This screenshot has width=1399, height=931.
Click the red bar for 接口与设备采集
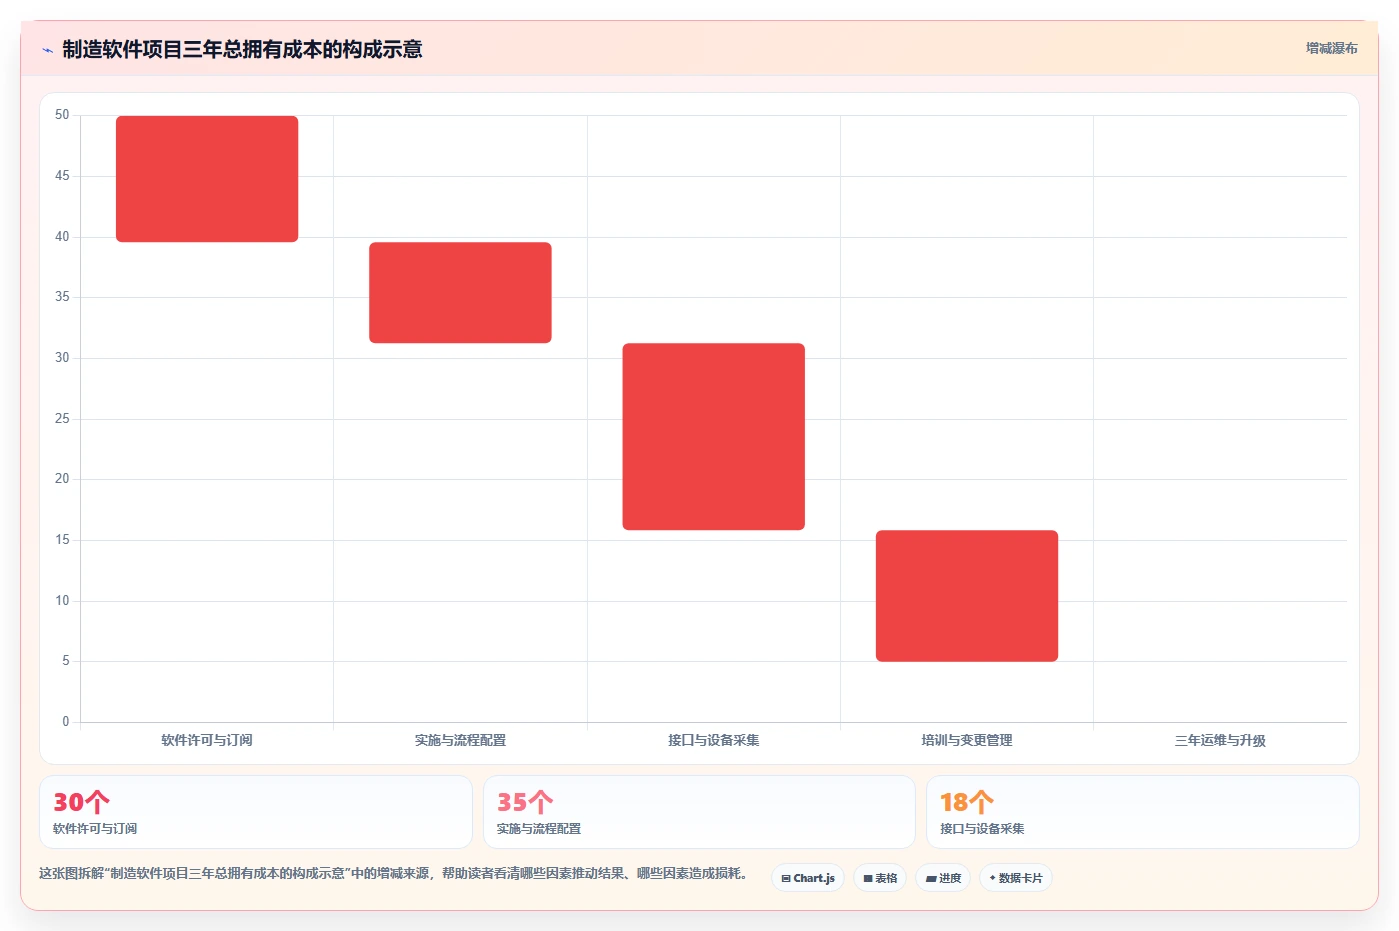(713, 436)
